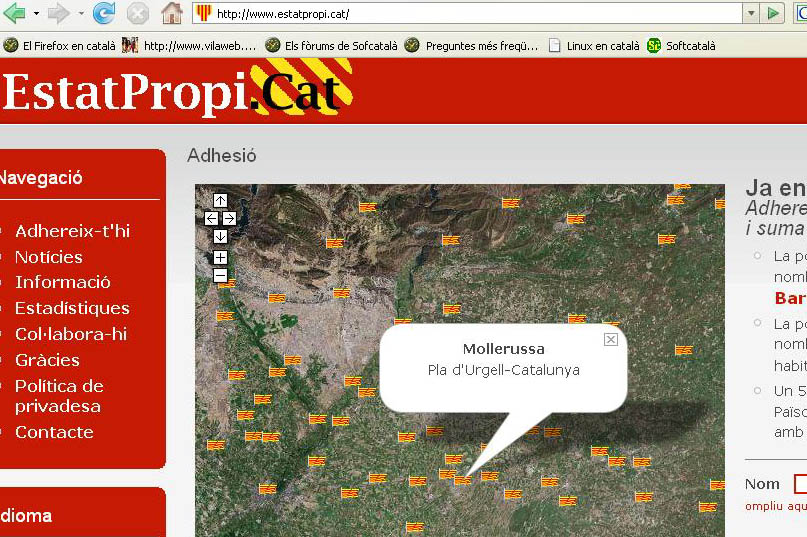The height and width of the screenshot is (537, 807).
Task: Open the Adhereix-t'hi navigation link
Action: [72, 231]
